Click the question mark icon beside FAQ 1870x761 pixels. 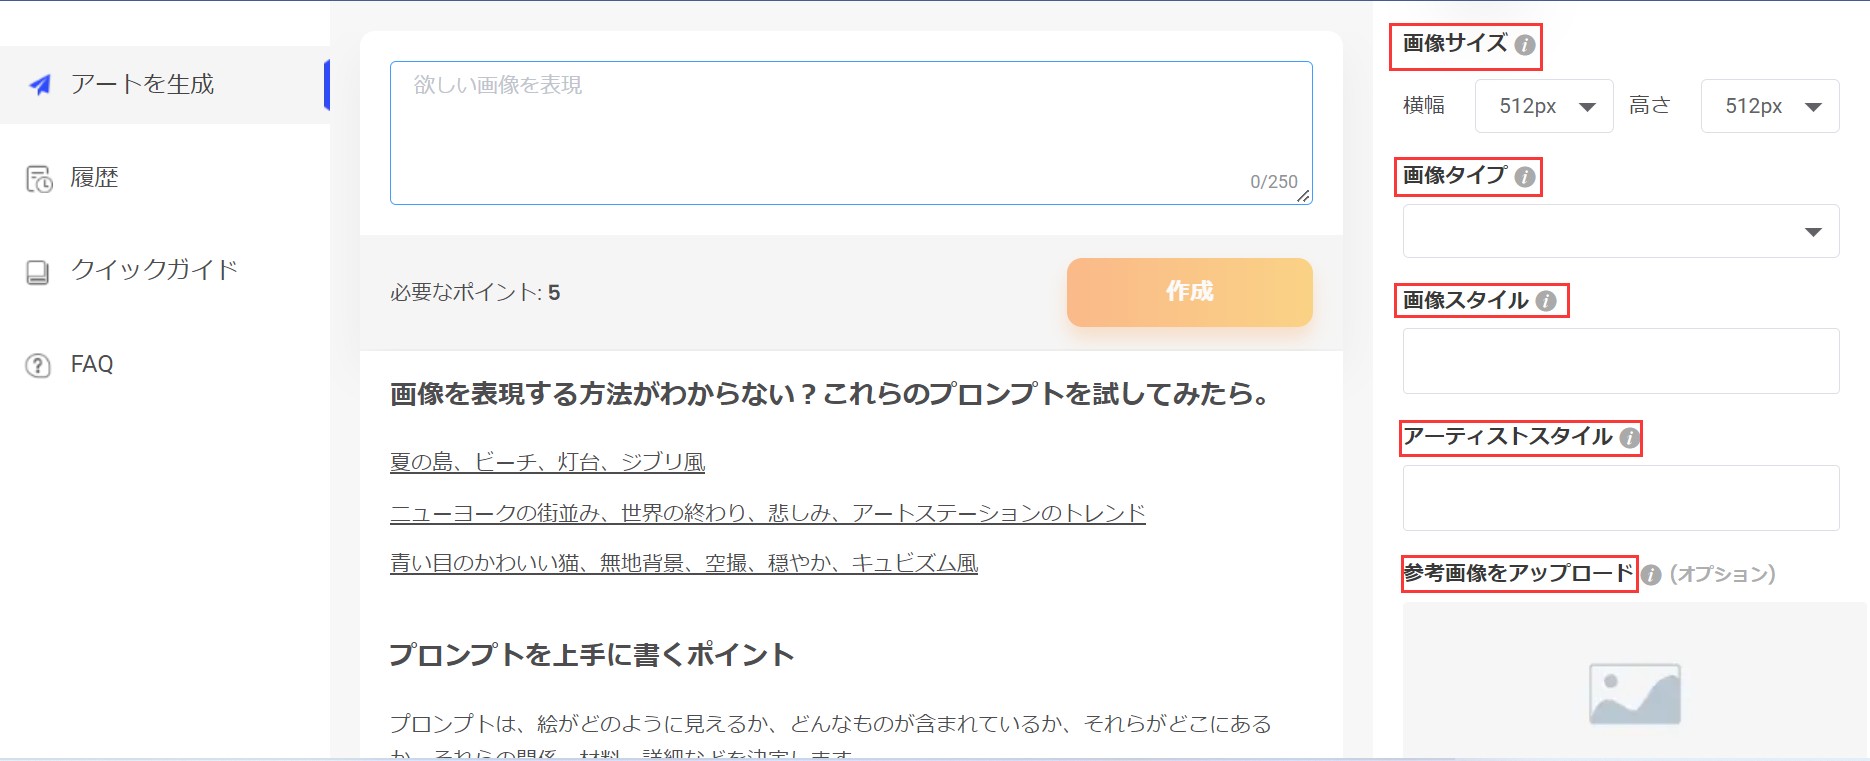click(38, 365)
